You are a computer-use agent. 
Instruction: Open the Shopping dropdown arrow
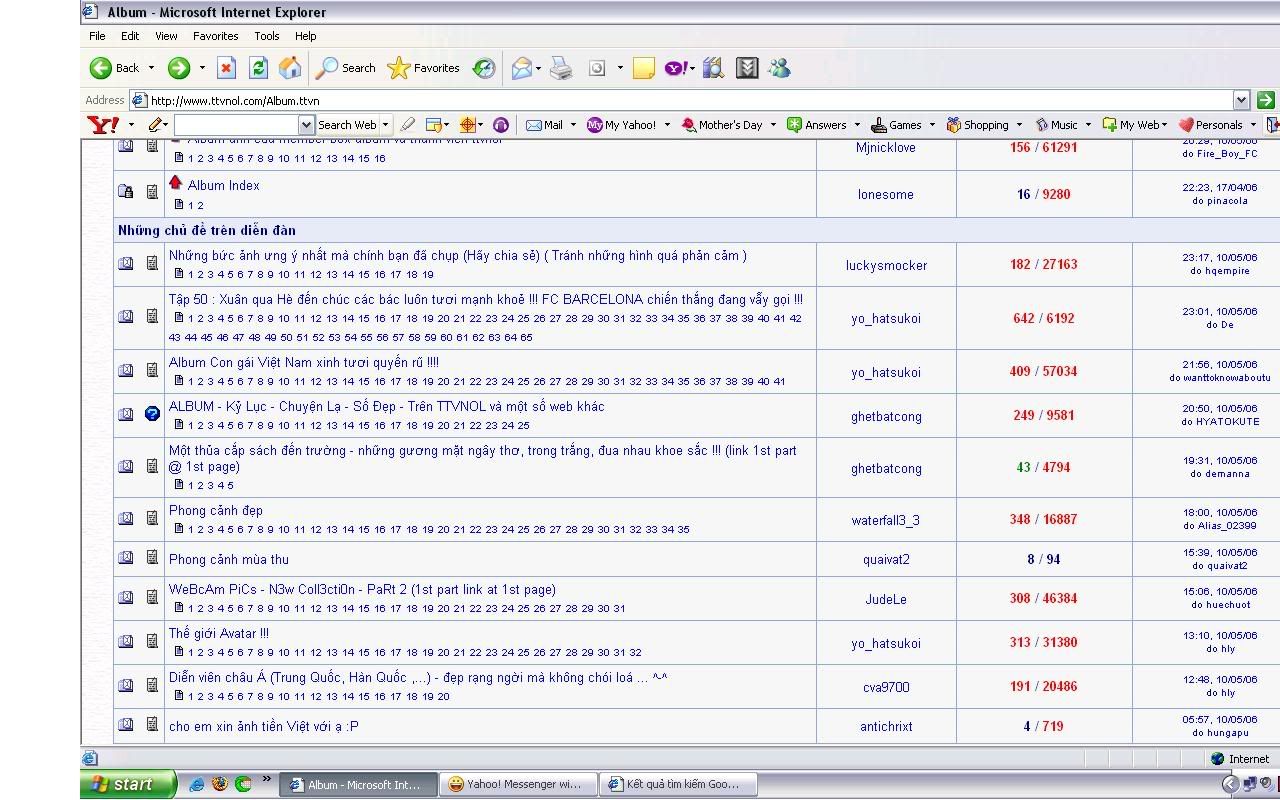point(1019,125)
